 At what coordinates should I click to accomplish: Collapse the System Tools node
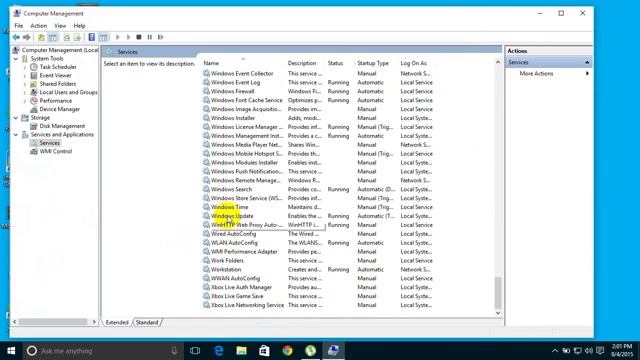pyautogui.click(x=16, y=59)
